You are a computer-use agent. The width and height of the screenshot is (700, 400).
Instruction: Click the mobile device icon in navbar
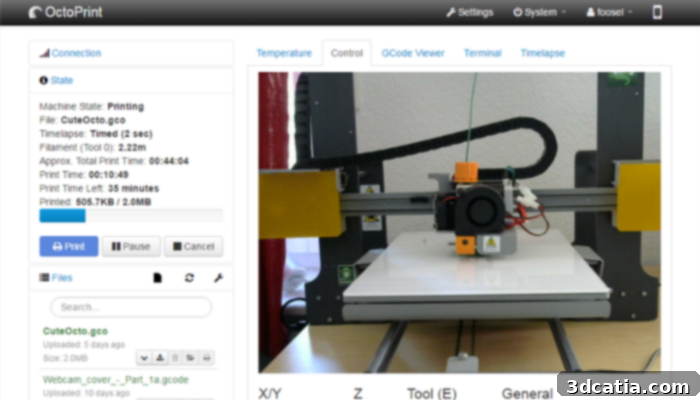coord(657,12)
